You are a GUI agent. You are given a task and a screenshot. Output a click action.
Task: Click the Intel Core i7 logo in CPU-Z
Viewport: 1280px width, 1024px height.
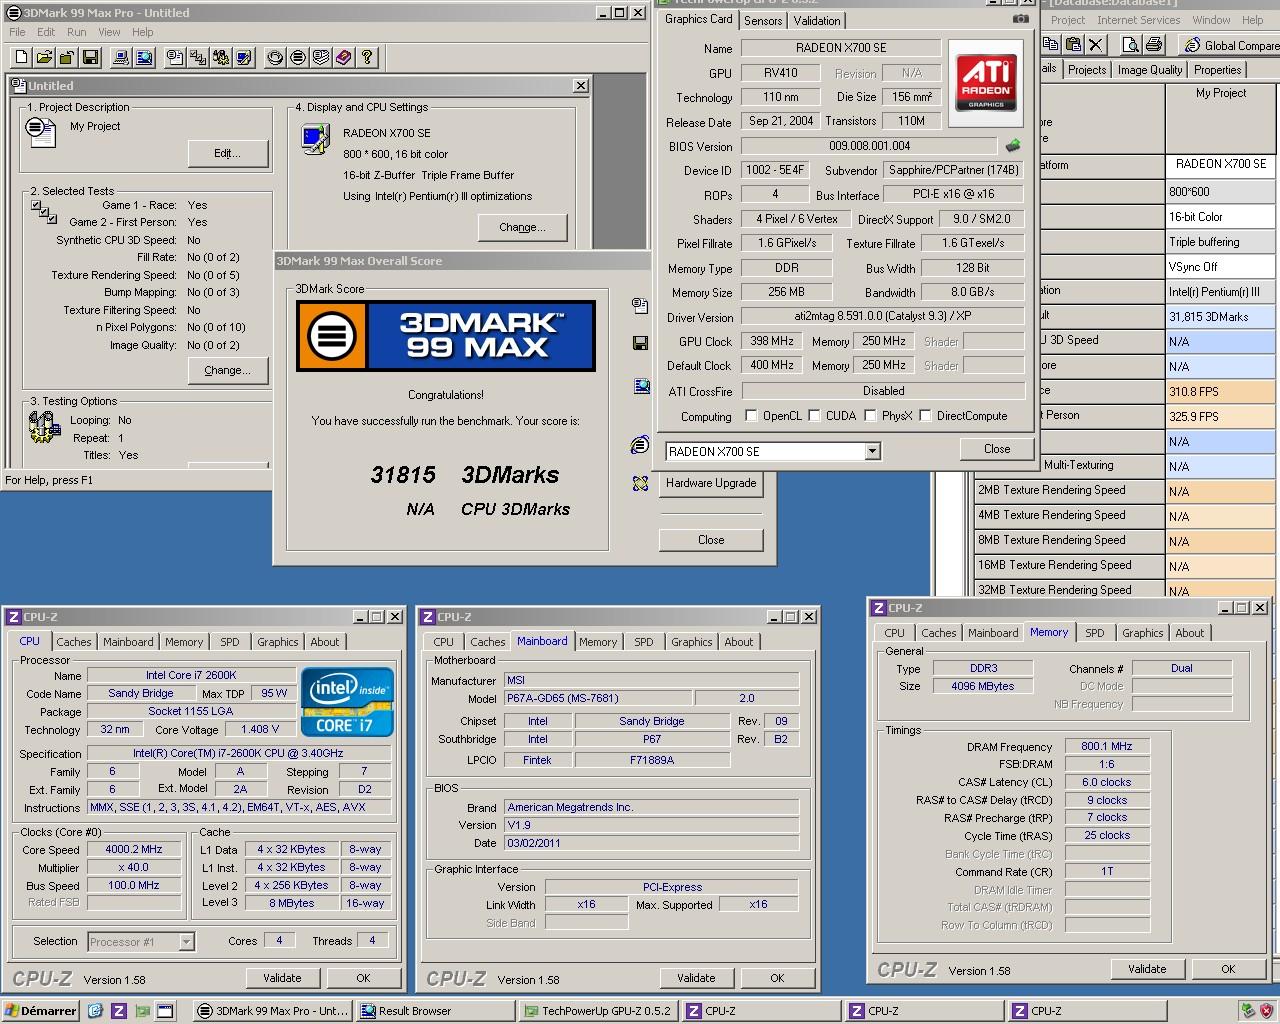click(x=347, y=702)
